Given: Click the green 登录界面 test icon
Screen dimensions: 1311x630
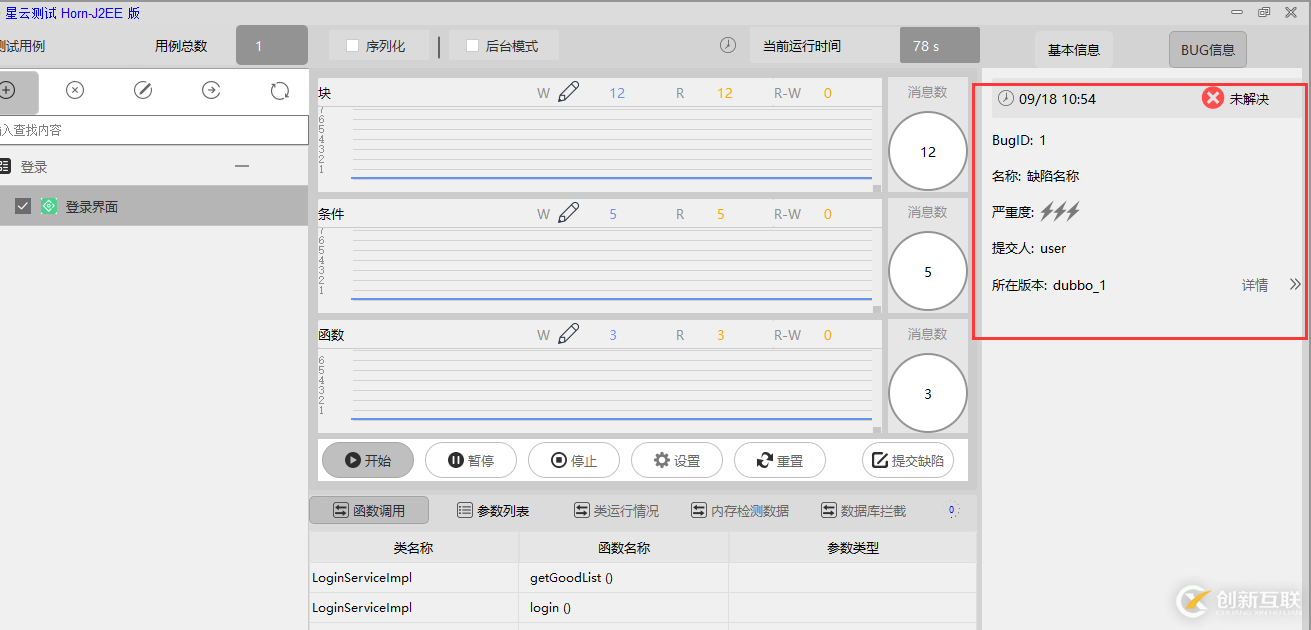Looking at the screenshot, I should click(49, 205).
